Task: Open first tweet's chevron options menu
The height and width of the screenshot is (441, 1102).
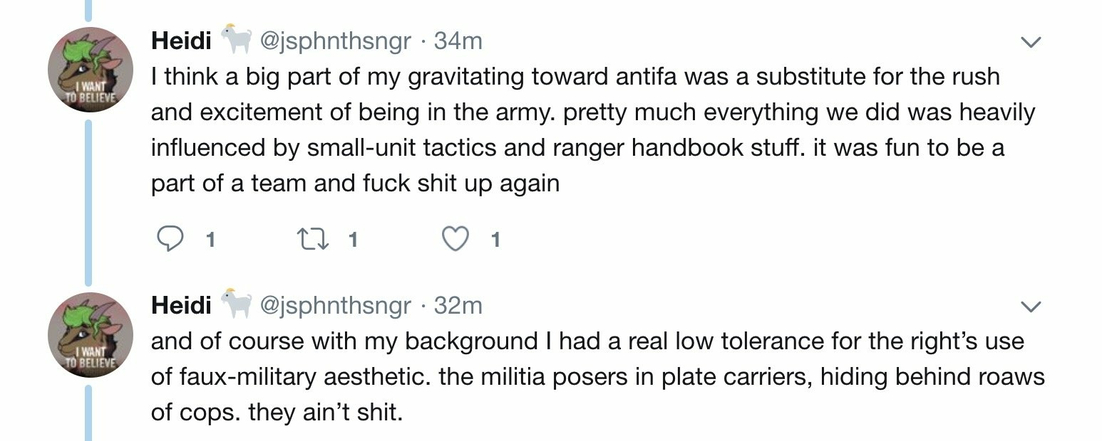Action: tap(1030, 43)
